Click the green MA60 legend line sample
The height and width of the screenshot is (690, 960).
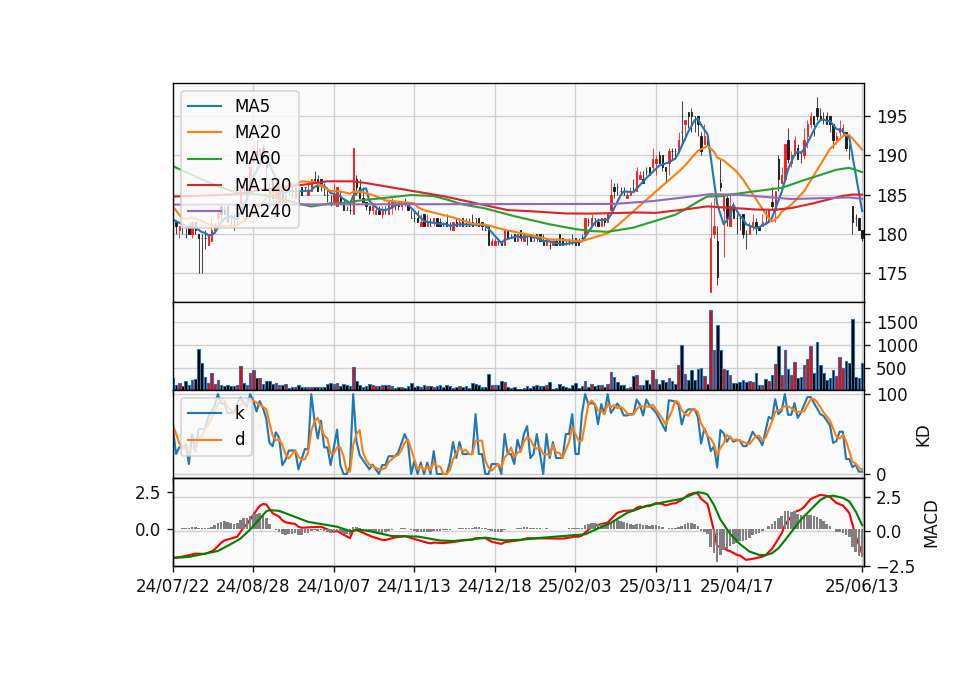point(204,159)
